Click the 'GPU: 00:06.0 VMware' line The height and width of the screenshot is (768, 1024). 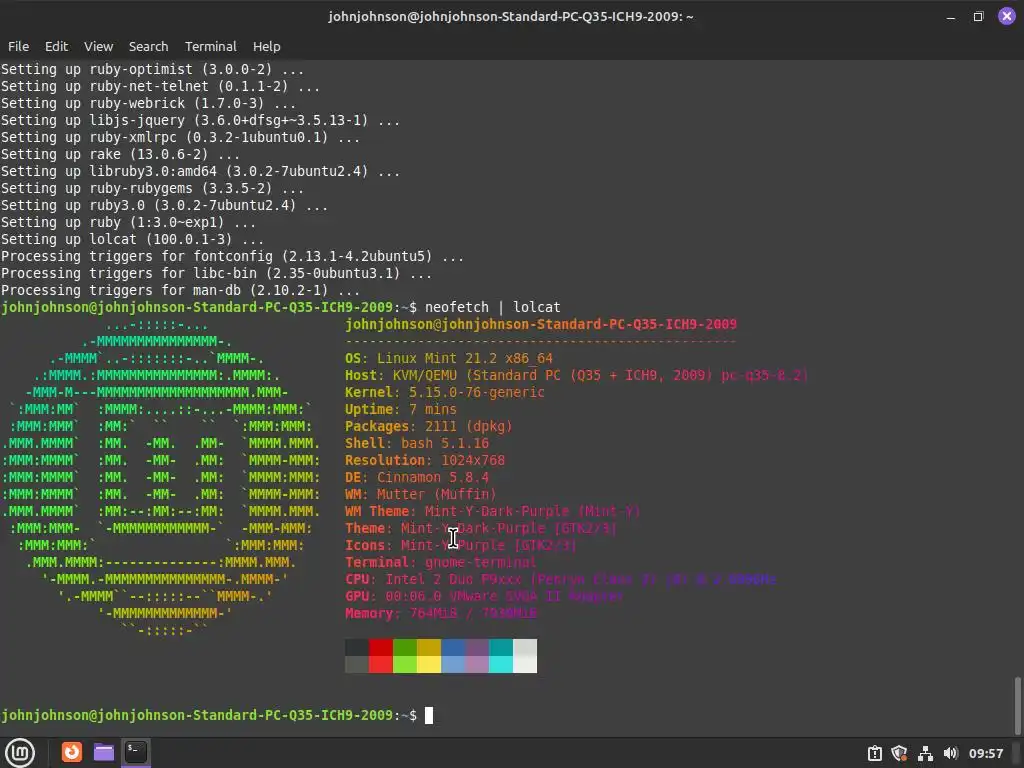click(x=485, y=596)
